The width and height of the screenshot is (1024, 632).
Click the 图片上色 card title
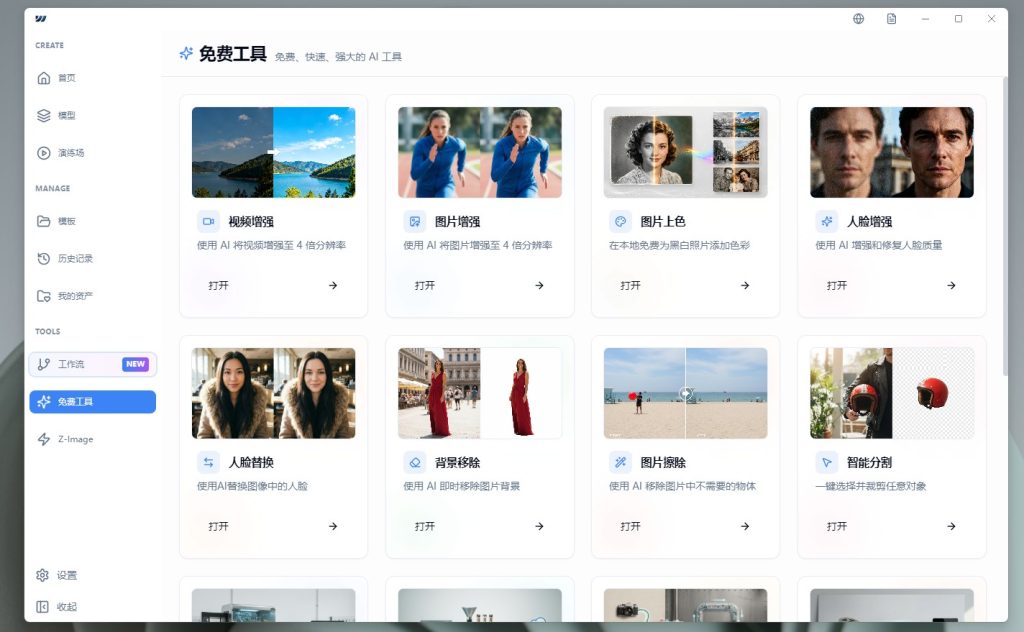(663, 222)
